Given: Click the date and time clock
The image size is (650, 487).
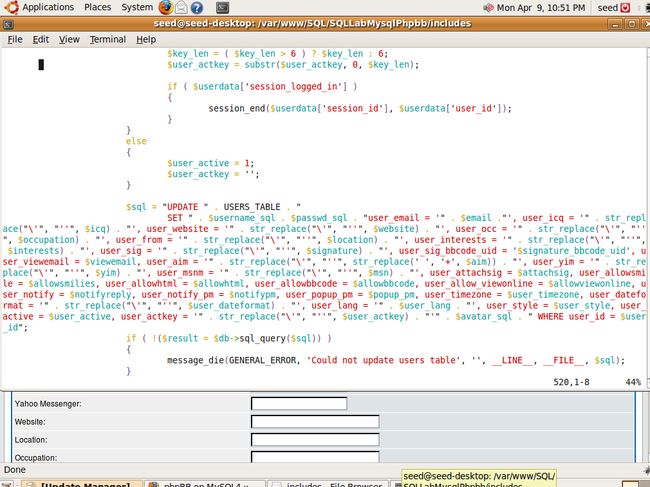Looking at the screenshot, I should click(x=541, y=7).
